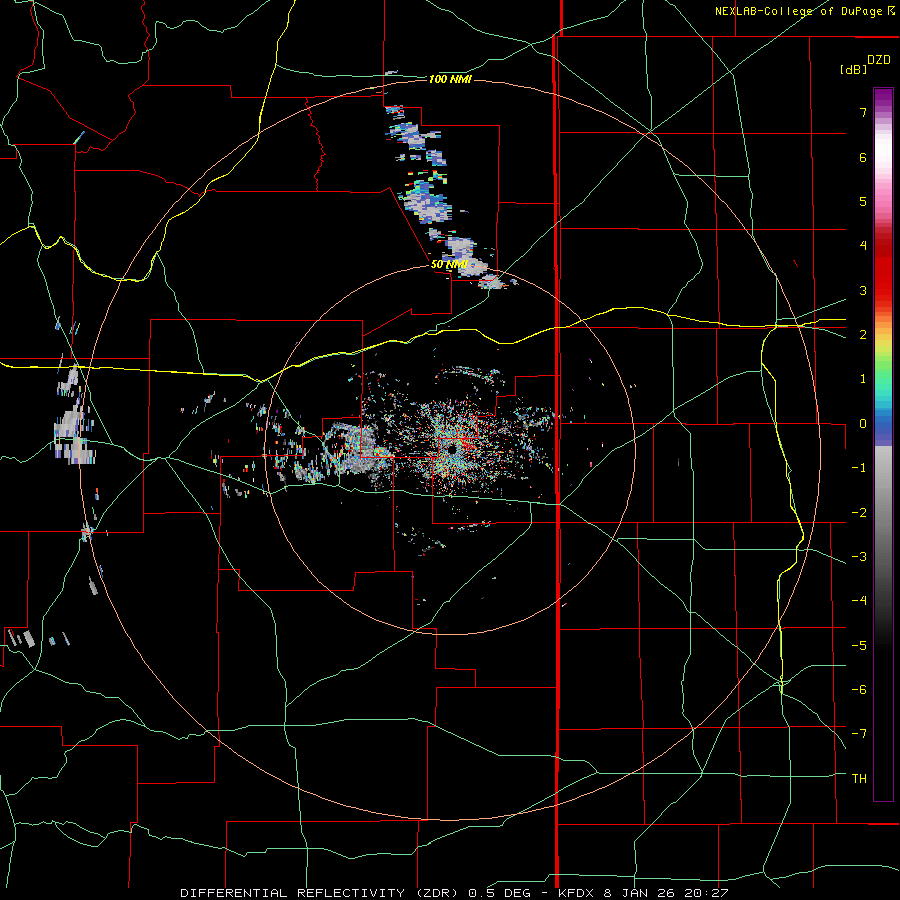Click the DZD legend title
This screenshot has height=900, width=900.
pyautogui.click(x=879, y=60)
